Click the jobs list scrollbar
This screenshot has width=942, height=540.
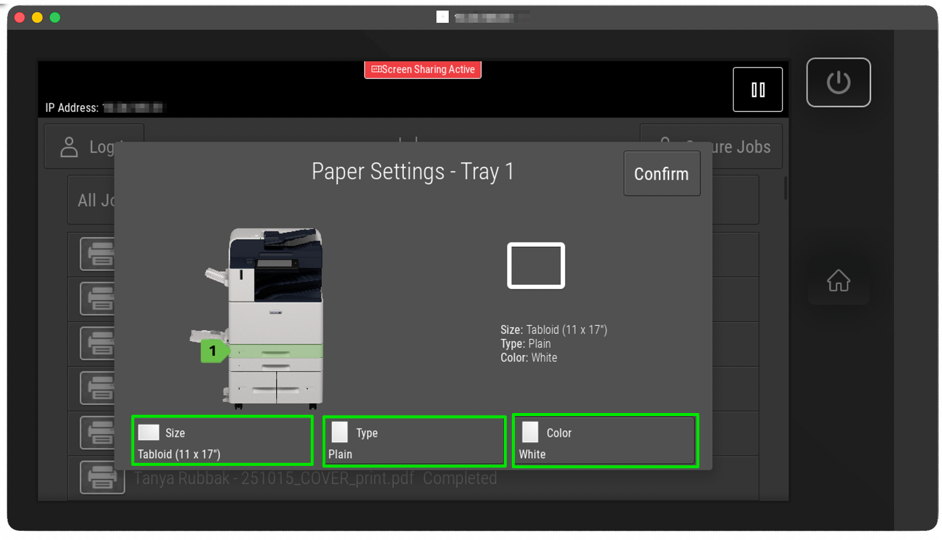coord(785,188)
